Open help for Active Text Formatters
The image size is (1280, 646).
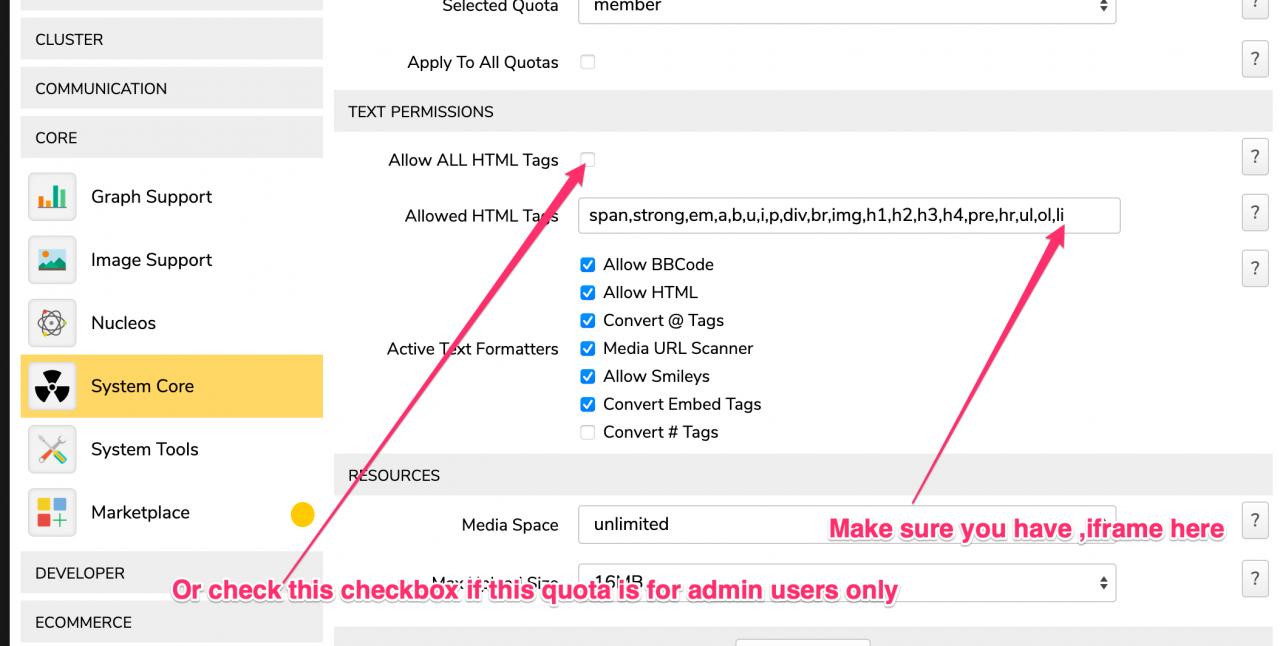tap(1255, 268)
